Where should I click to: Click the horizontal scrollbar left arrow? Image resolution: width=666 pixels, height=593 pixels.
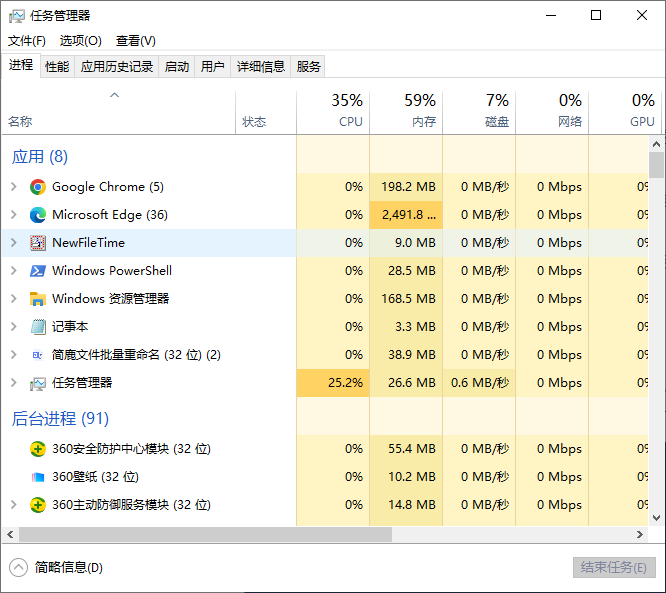click(x=10, y=534)
